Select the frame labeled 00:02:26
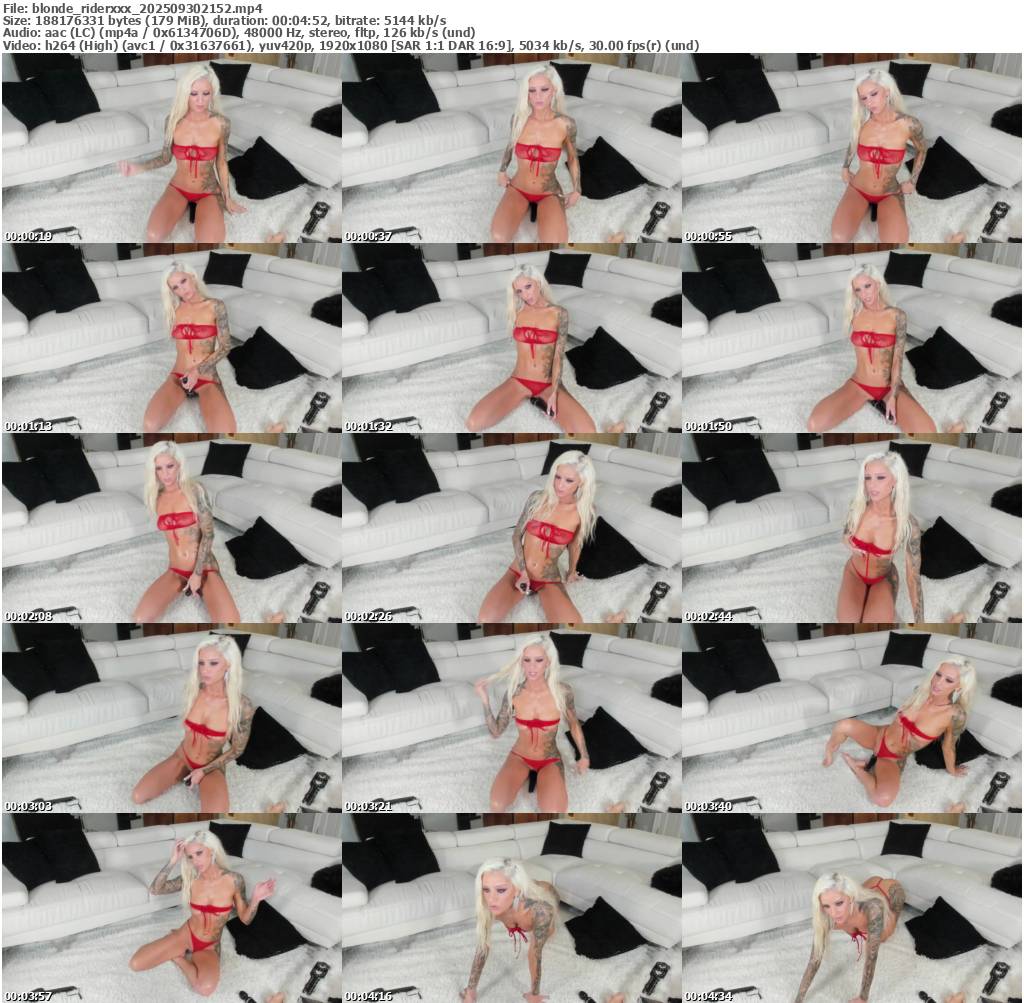Screen dimensions: 1024x1003 tap(511, 528)
